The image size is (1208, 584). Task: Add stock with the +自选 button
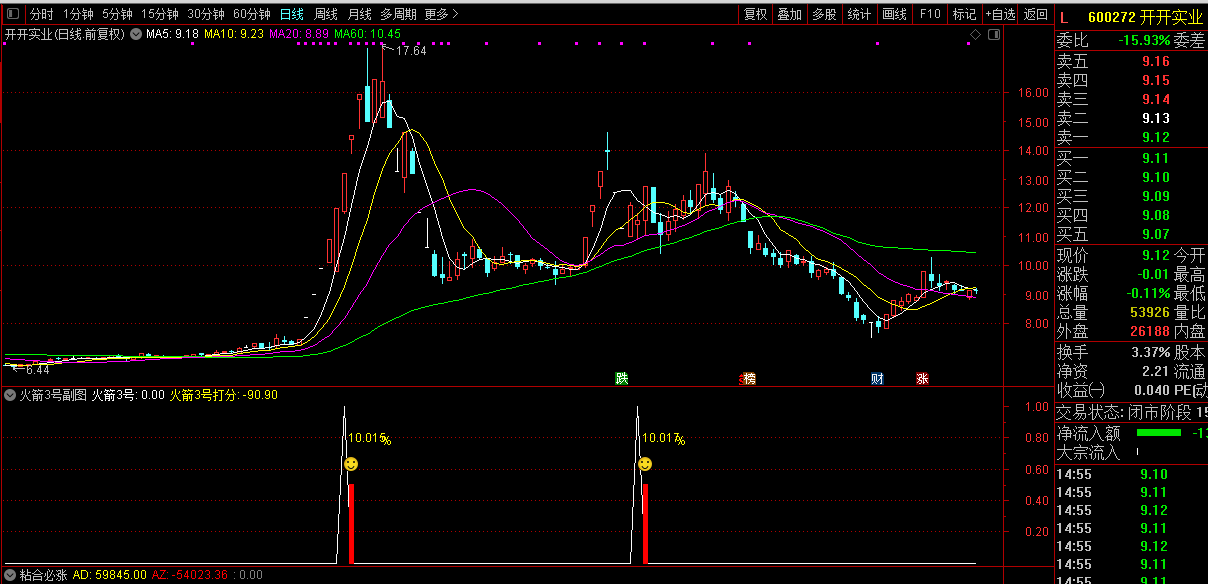[x=1000, y=14]
